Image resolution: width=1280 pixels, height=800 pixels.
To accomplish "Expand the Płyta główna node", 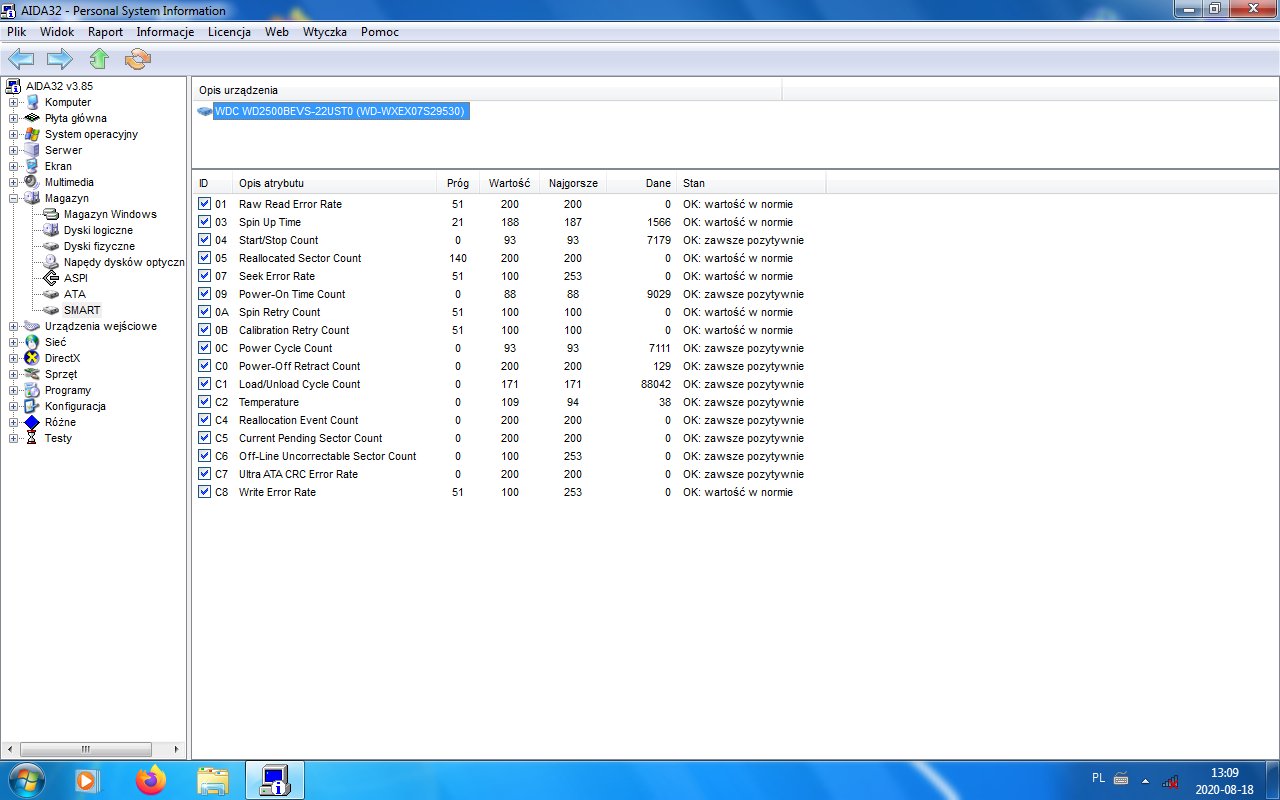I will (x=13, y=118).
